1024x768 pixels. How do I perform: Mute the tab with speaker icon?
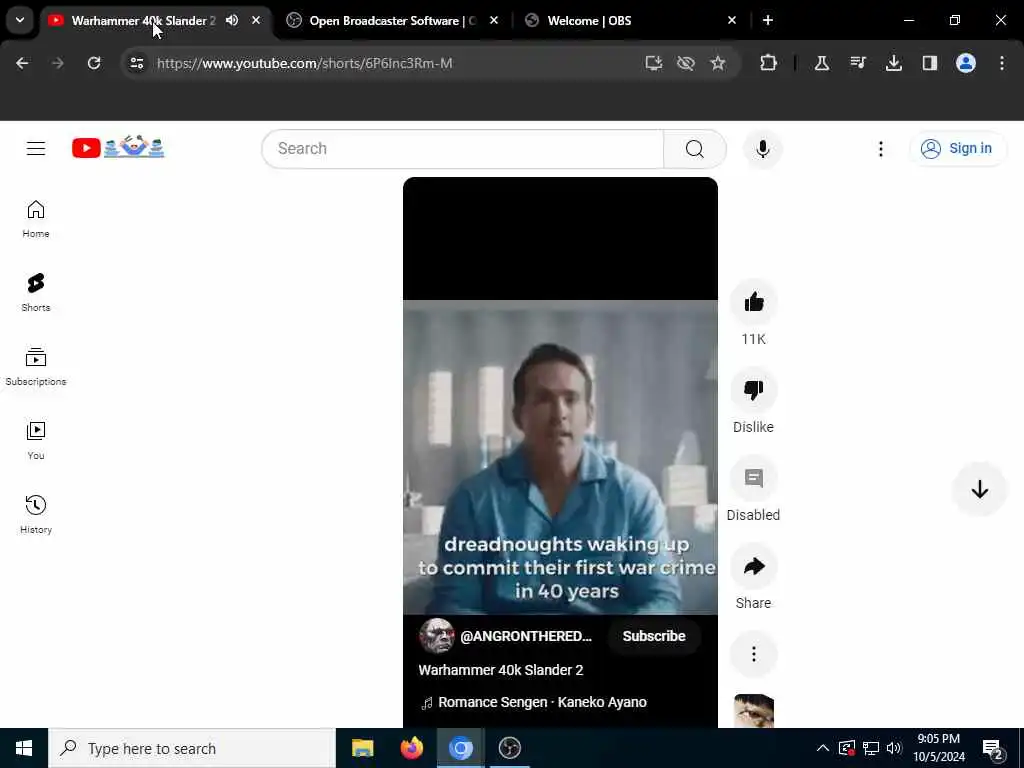[232, 20]
